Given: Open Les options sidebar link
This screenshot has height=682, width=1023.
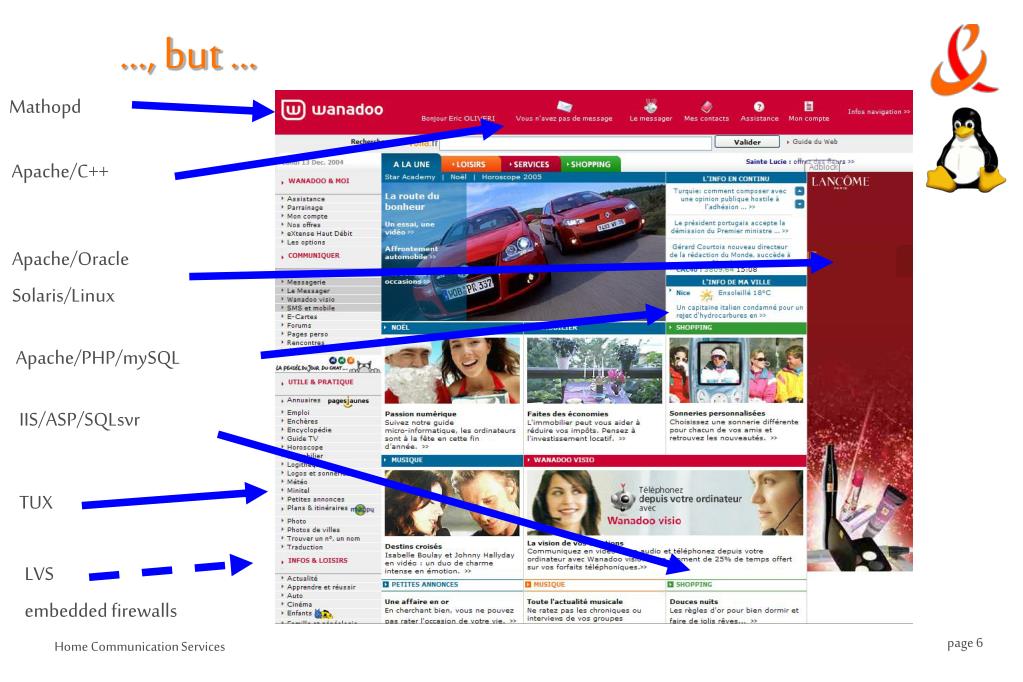Looking at the screenshot, I should click(305, 242).
